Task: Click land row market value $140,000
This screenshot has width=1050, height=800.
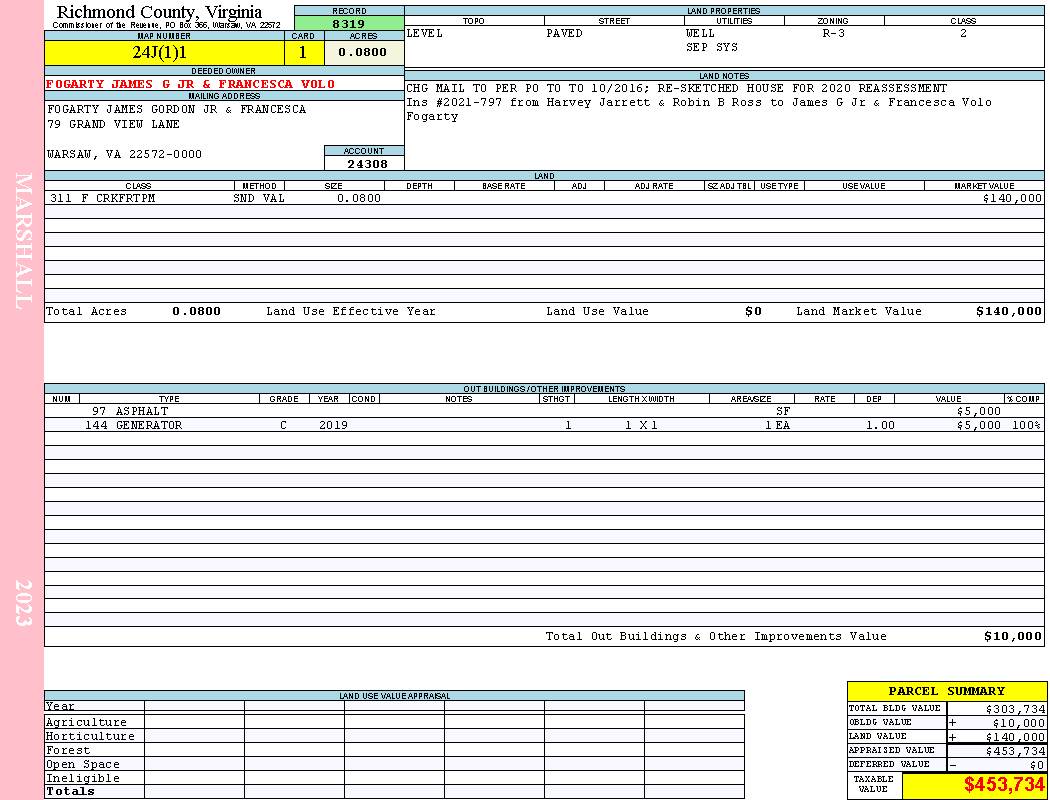Action: [x=1012, y=198]
